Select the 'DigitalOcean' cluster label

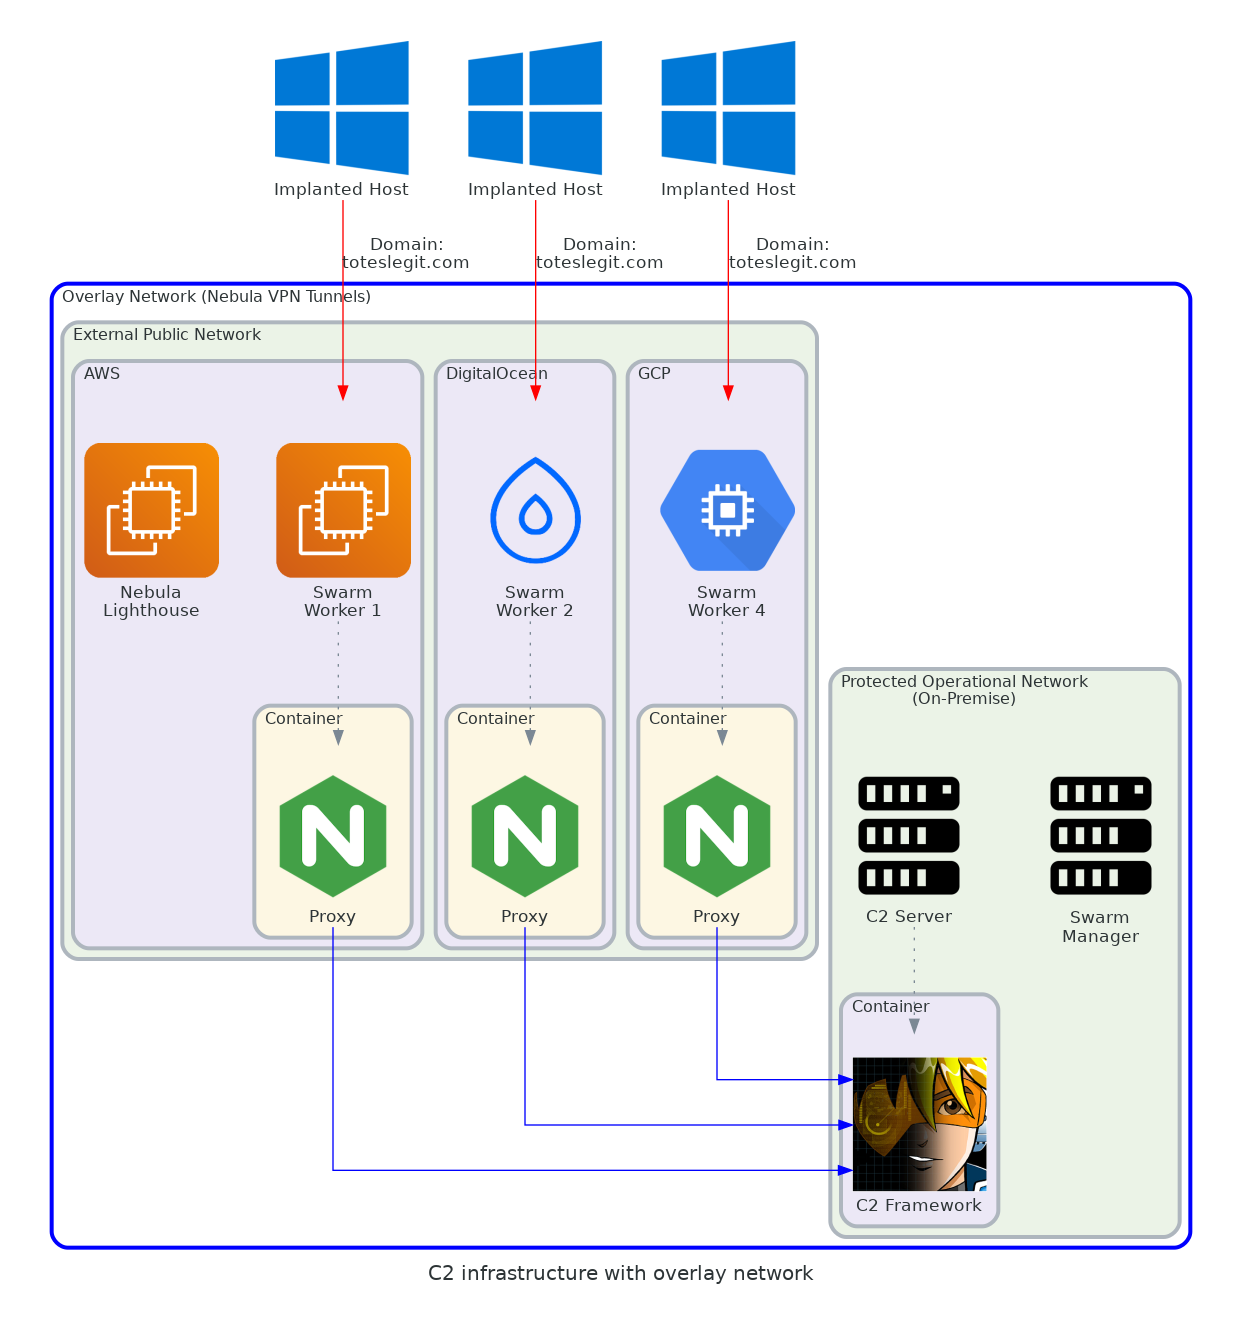tap(497, 374)
